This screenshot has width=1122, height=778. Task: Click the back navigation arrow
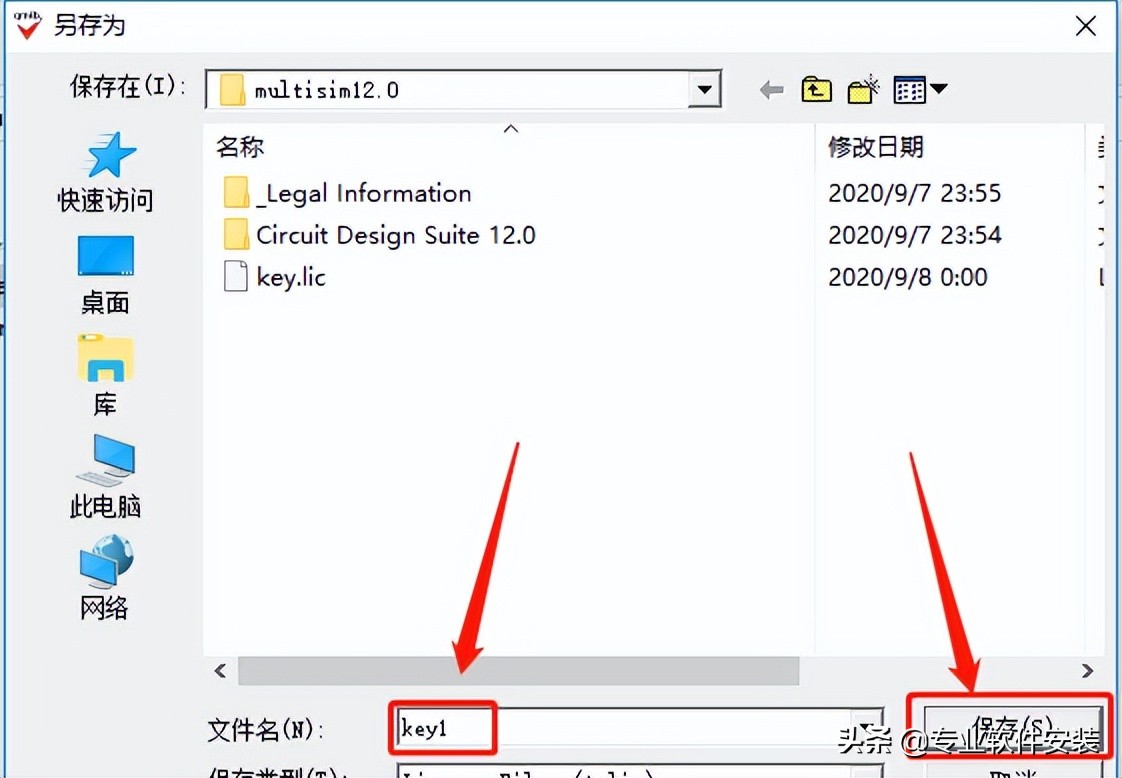point(771,89)
